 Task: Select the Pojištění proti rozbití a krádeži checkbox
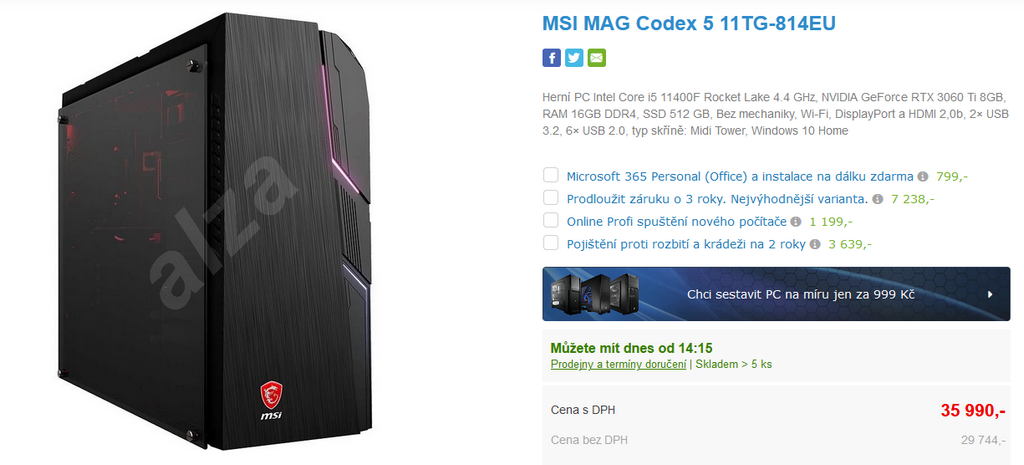[x=551, y=243]
